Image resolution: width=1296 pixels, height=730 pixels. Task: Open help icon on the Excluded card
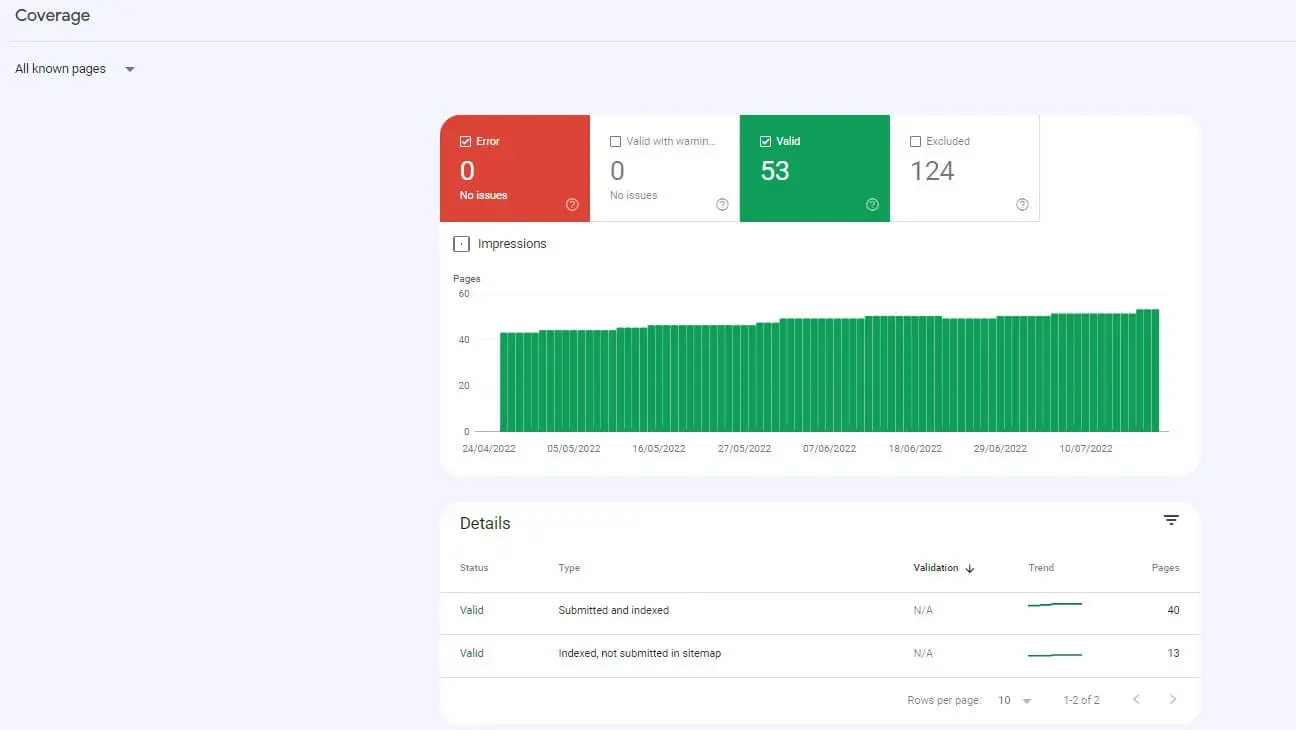point(1022,205)
